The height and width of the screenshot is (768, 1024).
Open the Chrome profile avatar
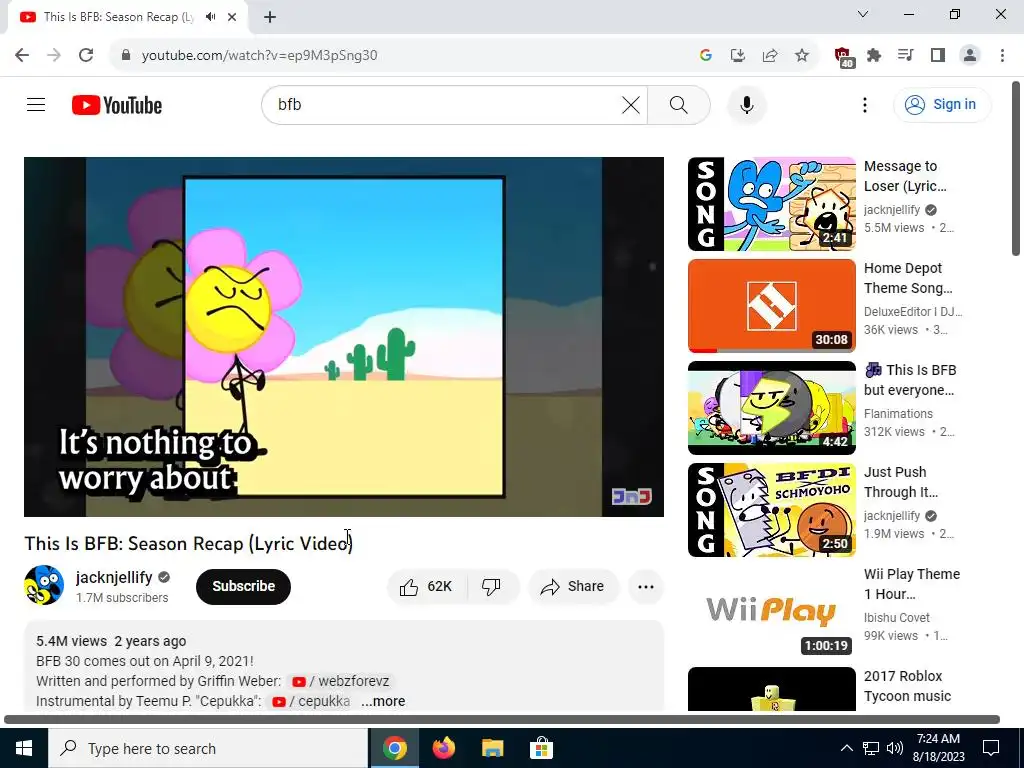[970, 55]
